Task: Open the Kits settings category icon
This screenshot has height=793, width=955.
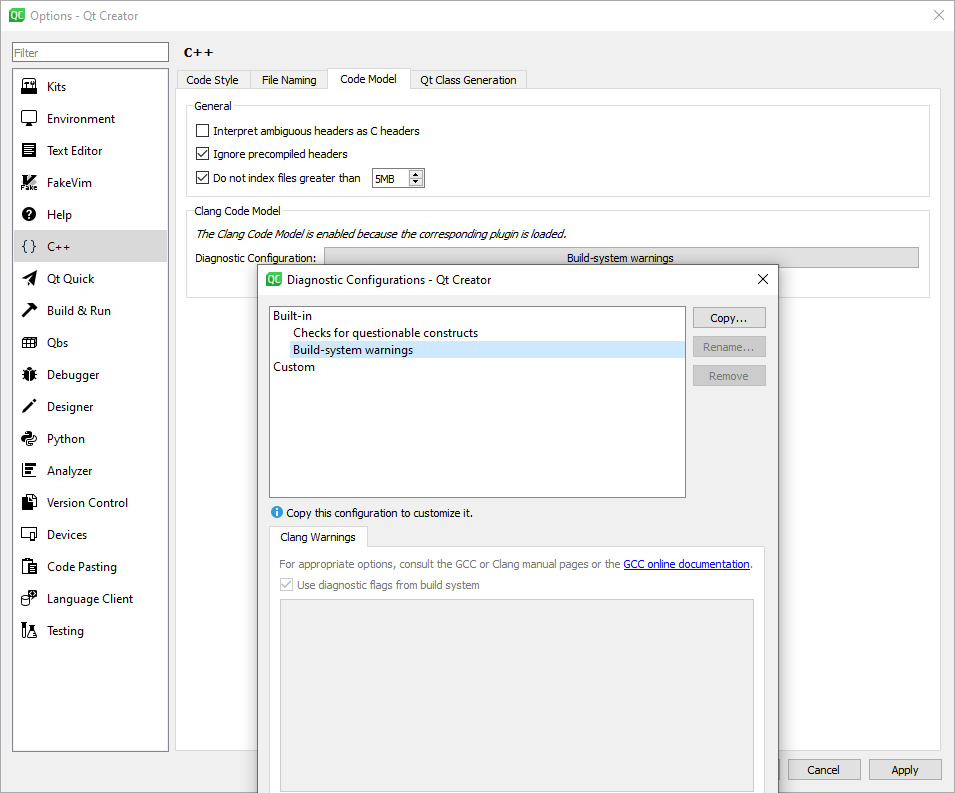Action: (29, 87)
